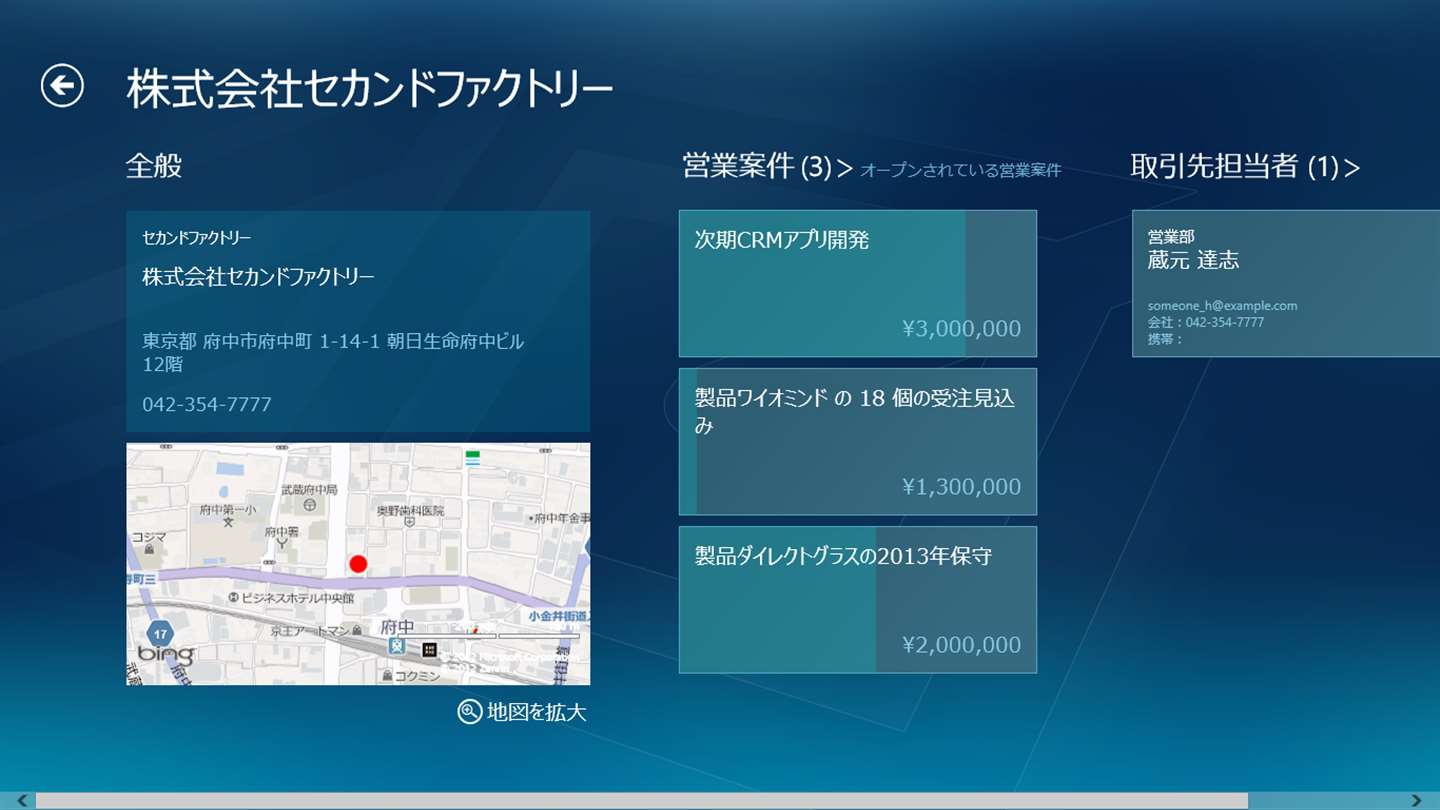Click the 全般 section heading

click(x=154, y=166)
